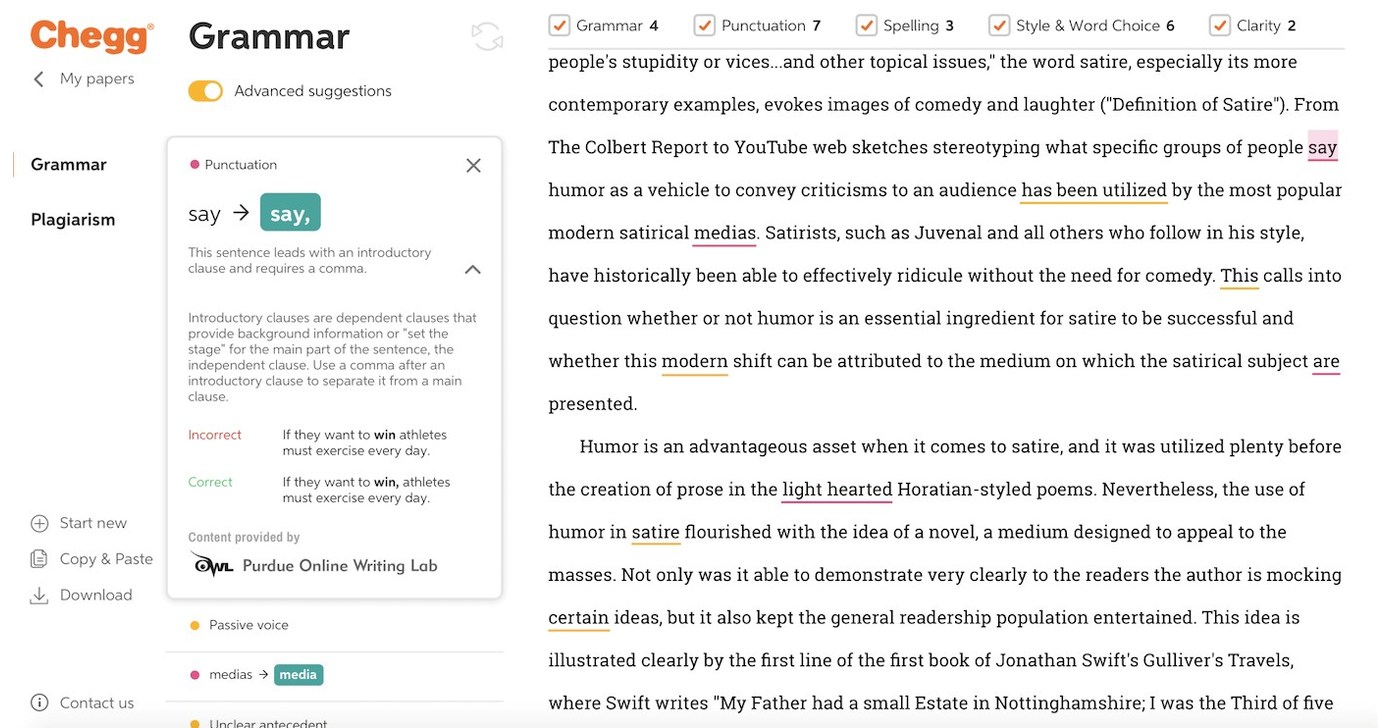1391x728 pixels.
Task: Click Contact us link
Action: coord(97,703)
